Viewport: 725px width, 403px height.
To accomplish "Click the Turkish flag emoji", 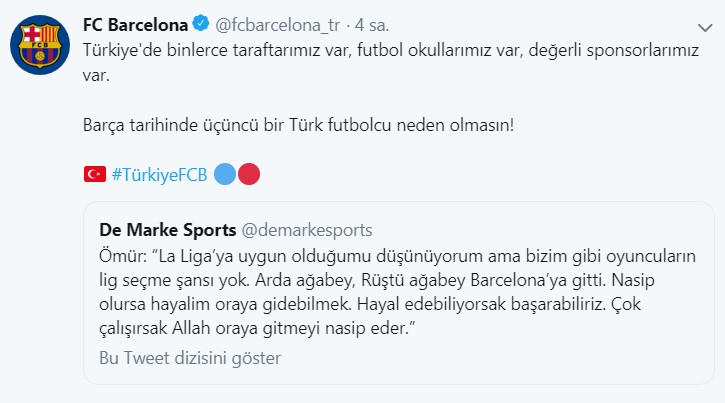I will click(x=95, y=175).
